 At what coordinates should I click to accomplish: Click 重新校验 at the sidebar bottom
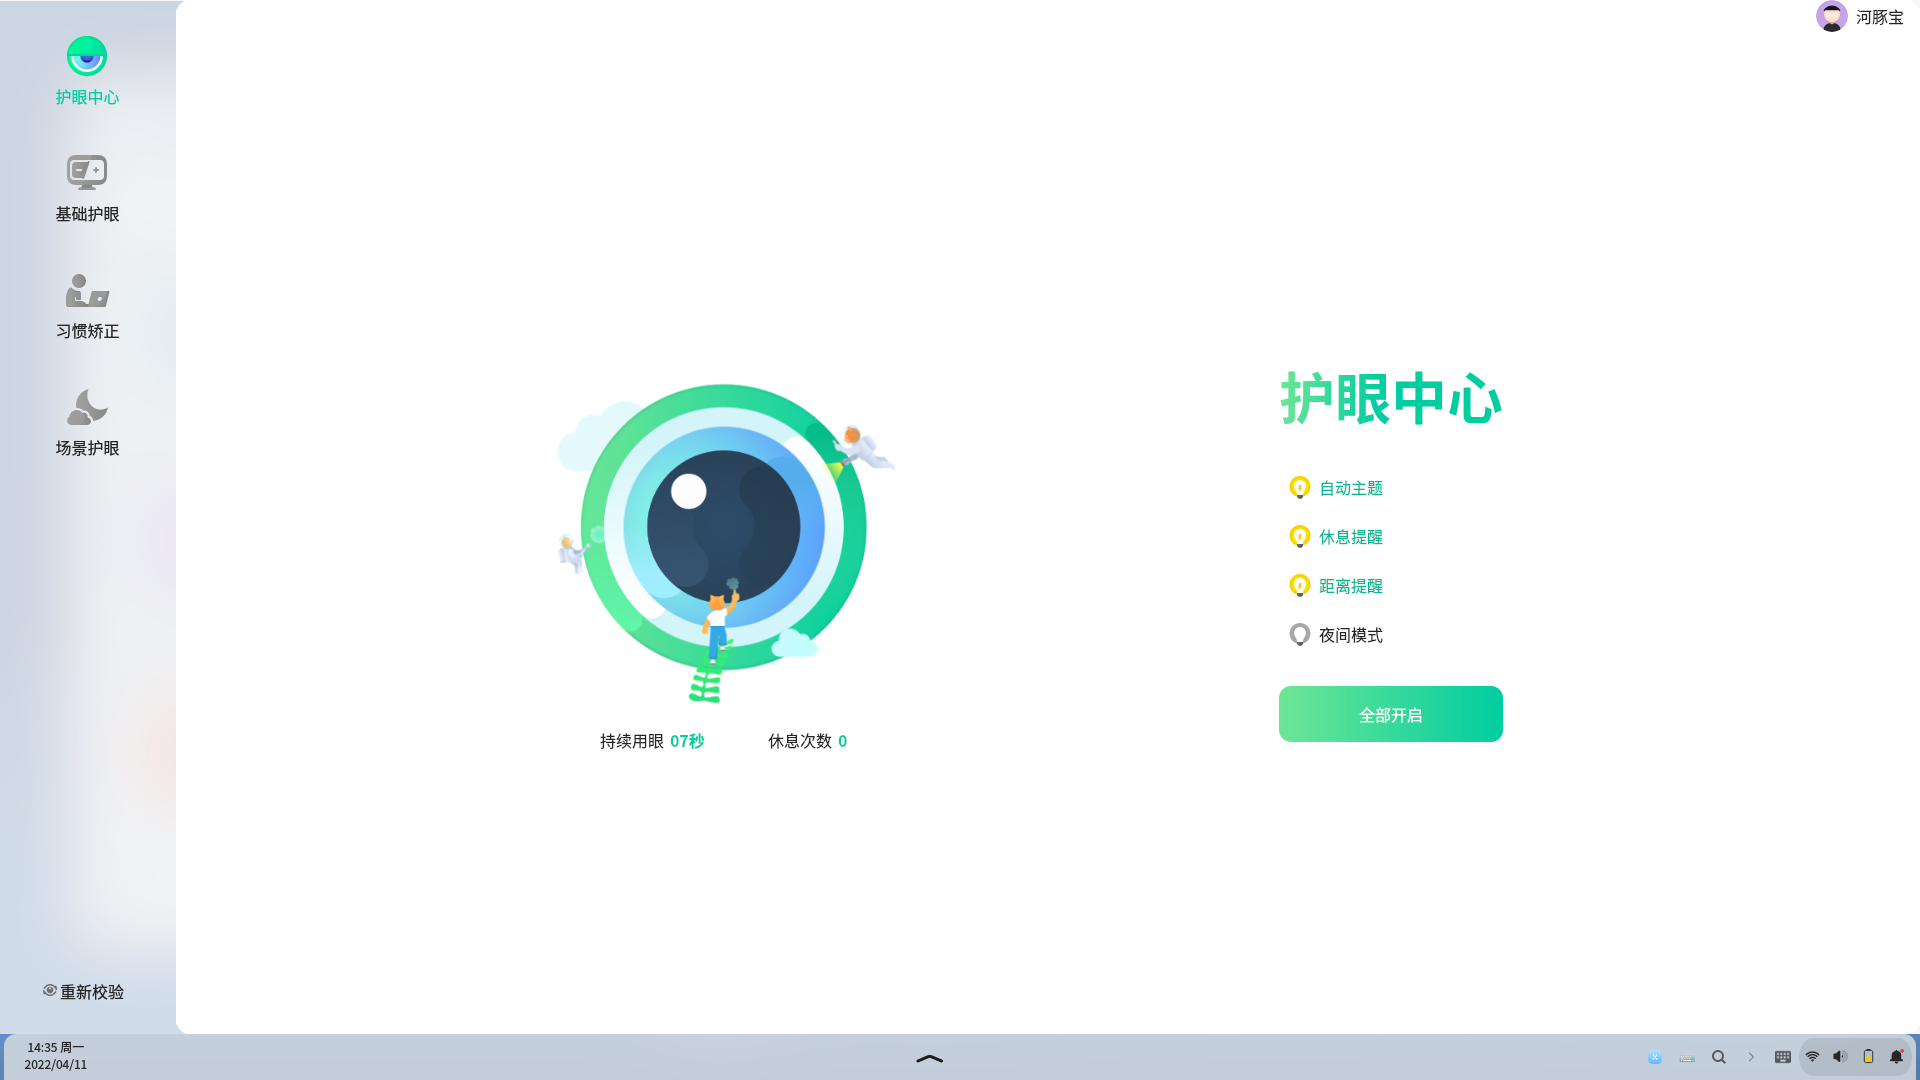[x=83, y=991]
